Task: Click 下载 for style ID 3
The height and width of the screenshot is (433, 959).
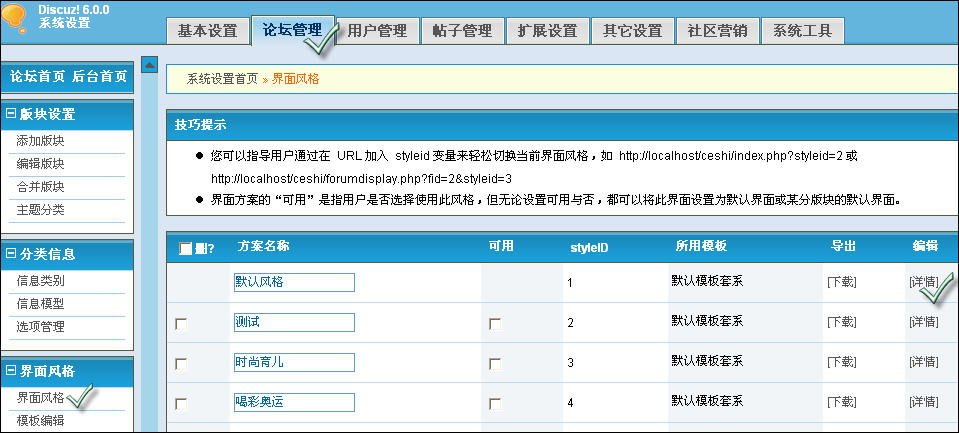Action: click(x=842, y=361)
